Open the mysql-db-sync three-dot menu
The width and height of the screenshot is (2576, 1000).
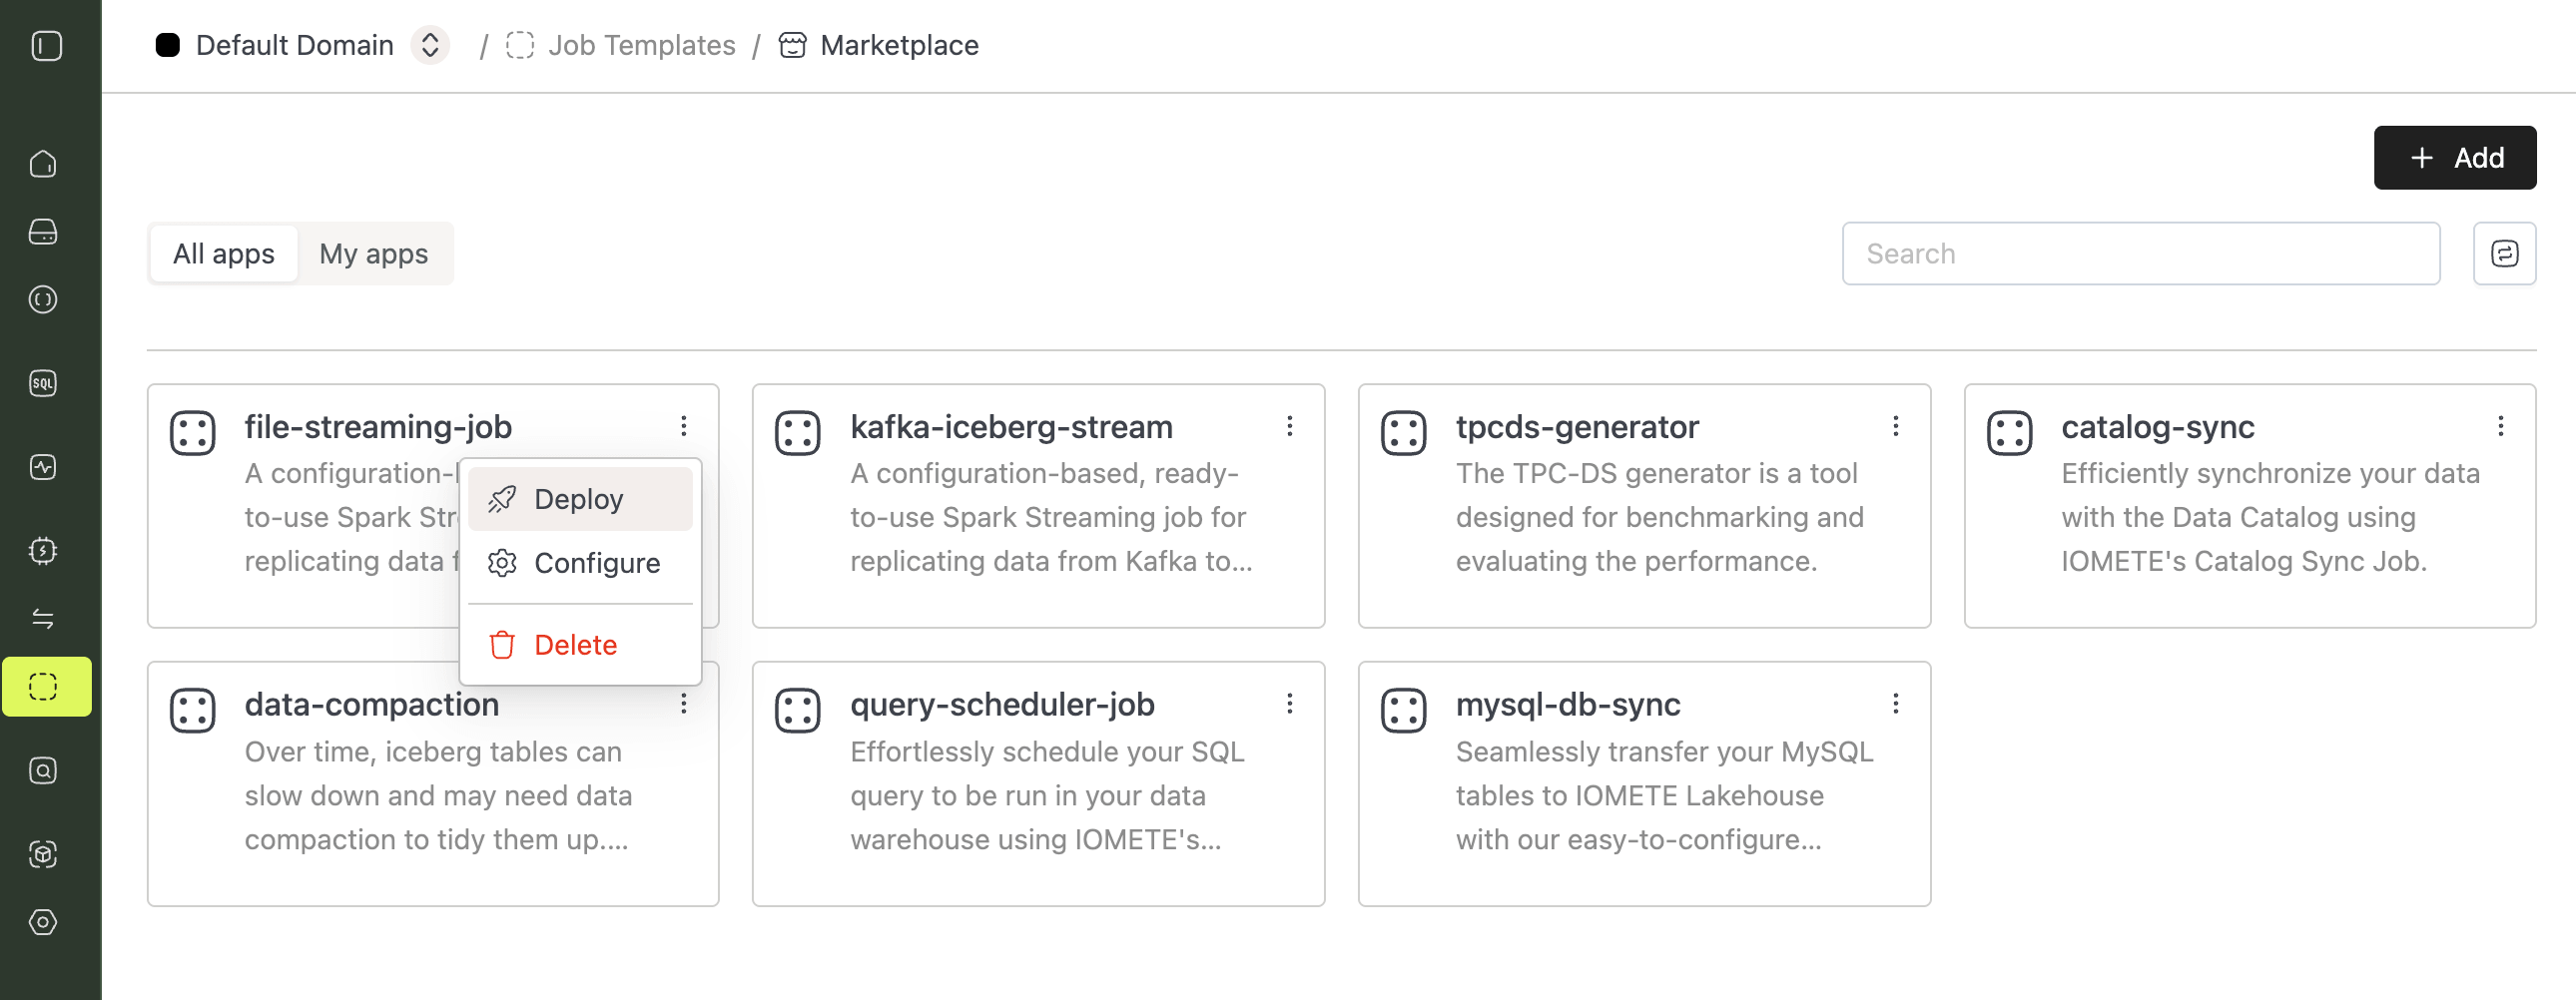(1895, 704)
